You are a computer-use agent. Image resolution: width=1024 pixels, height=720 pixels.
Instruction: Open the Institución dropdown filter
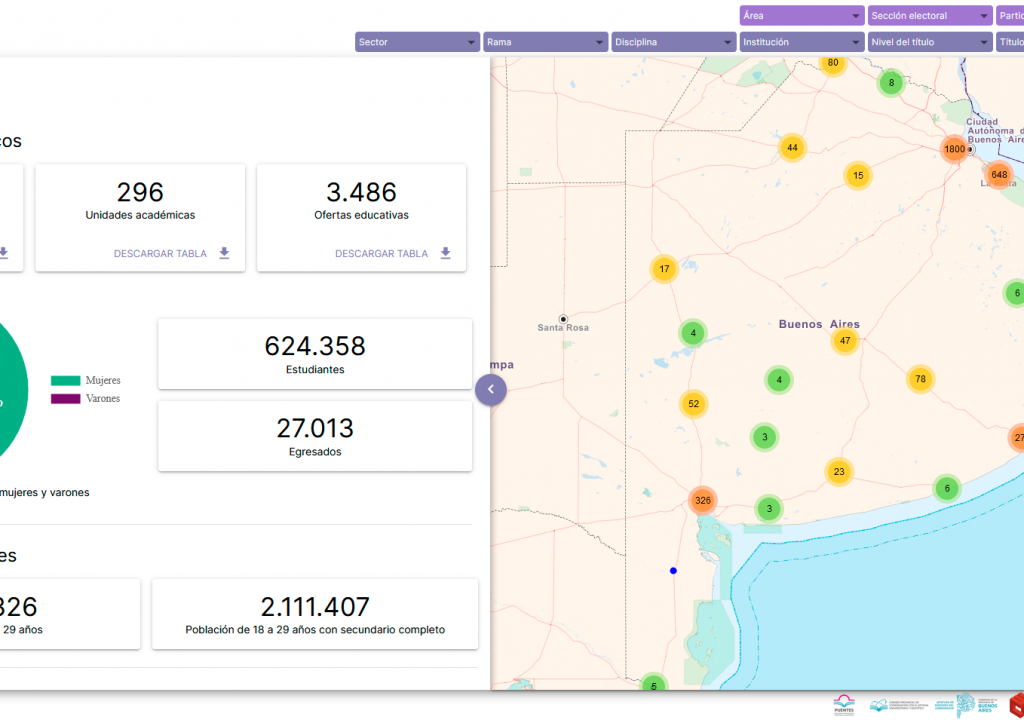pos(801,42)
